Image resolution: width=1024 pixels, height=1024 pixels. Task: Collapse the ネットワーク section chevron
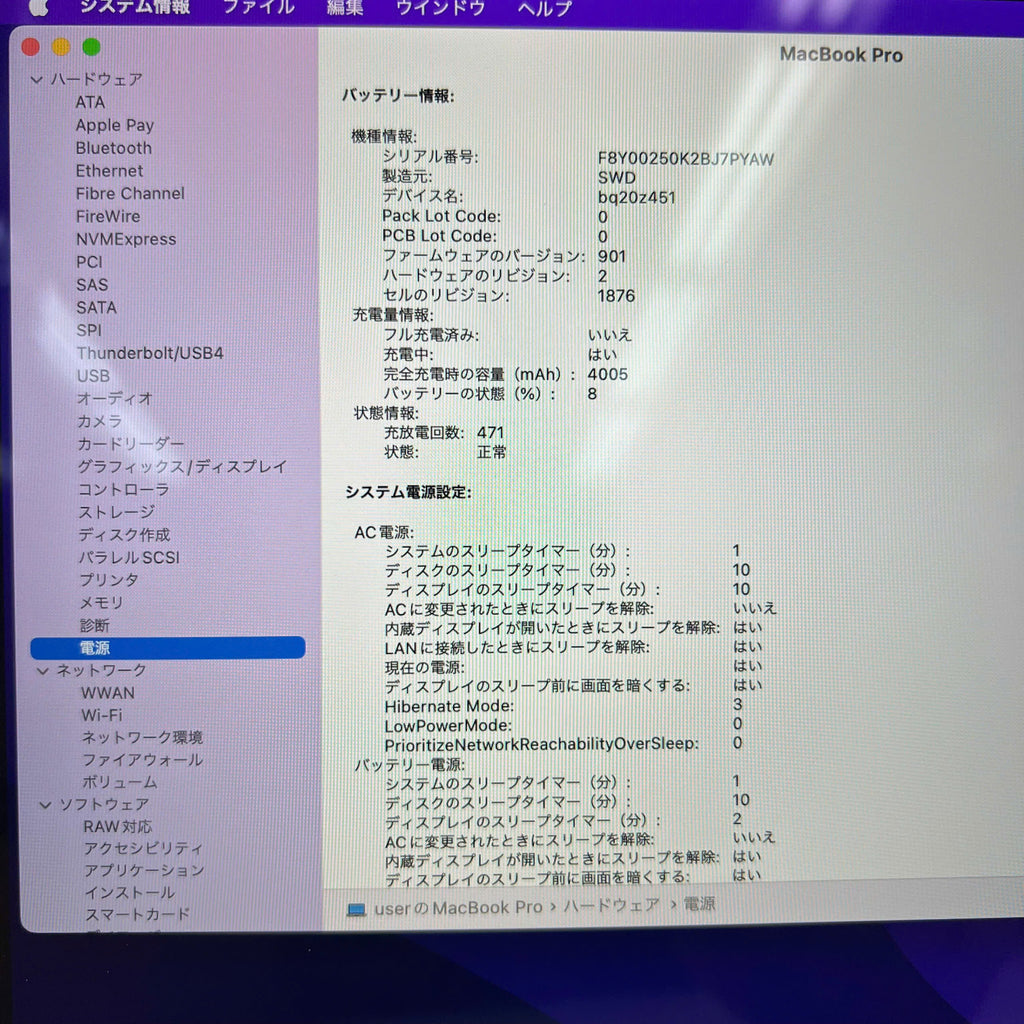pyautogui.click(x=42, y=671)
